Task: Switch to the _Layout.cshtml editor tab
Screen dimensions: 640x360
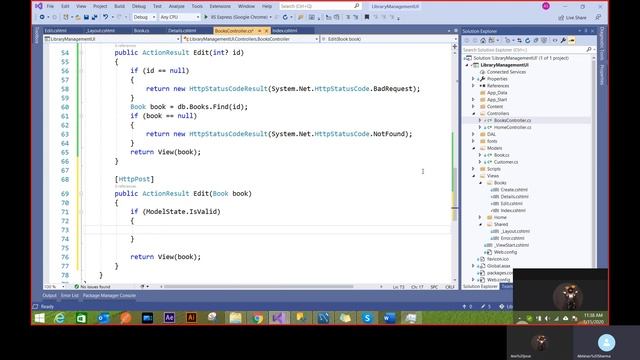Action: click(100, 31)
